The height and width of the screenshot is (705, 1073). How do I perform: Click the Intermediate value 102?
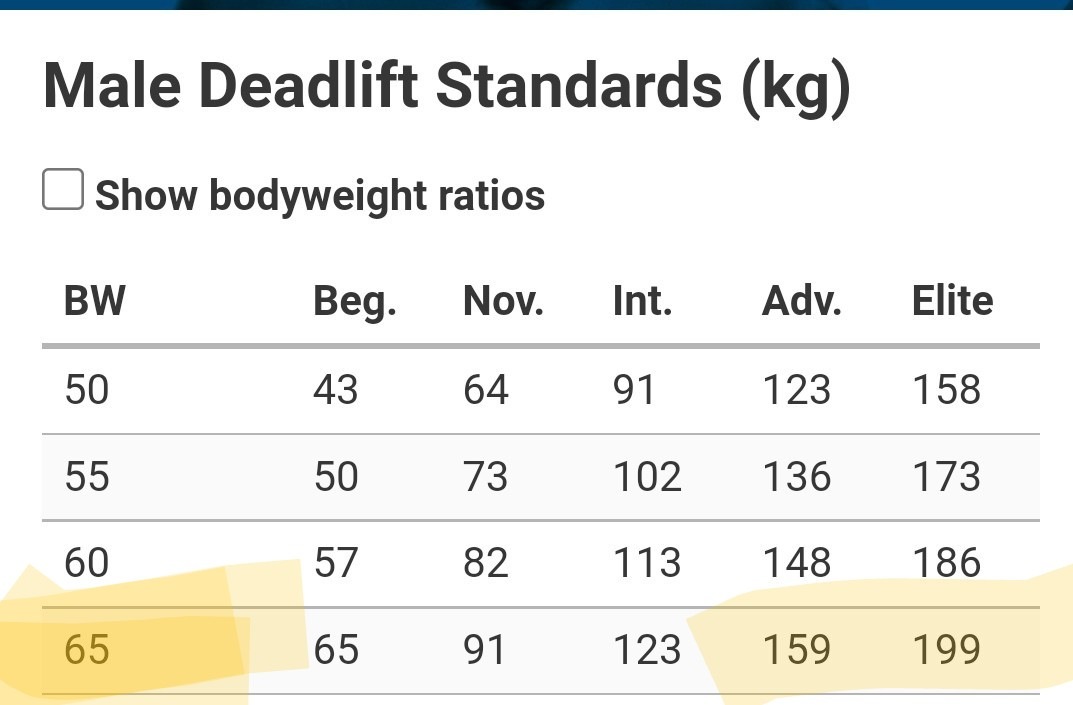tap(647, 476)
